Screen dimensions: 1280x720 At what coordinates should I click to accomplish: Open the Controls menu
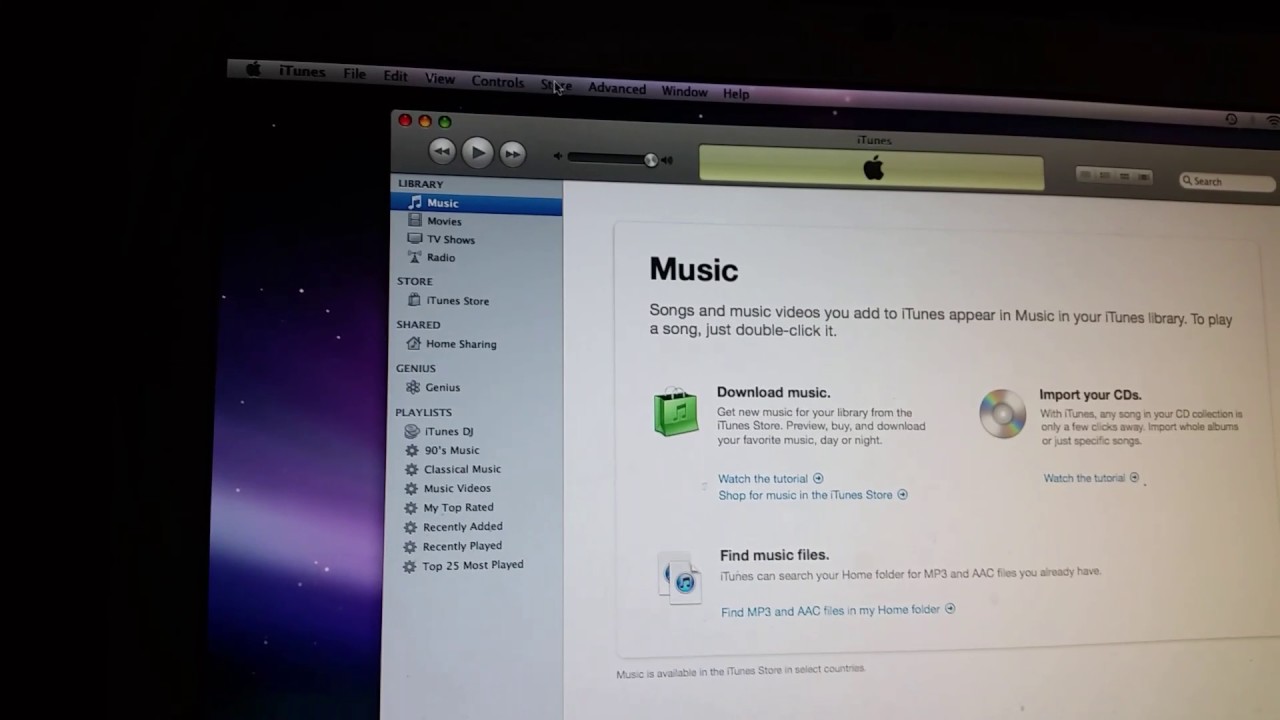[x=498, y=82]
